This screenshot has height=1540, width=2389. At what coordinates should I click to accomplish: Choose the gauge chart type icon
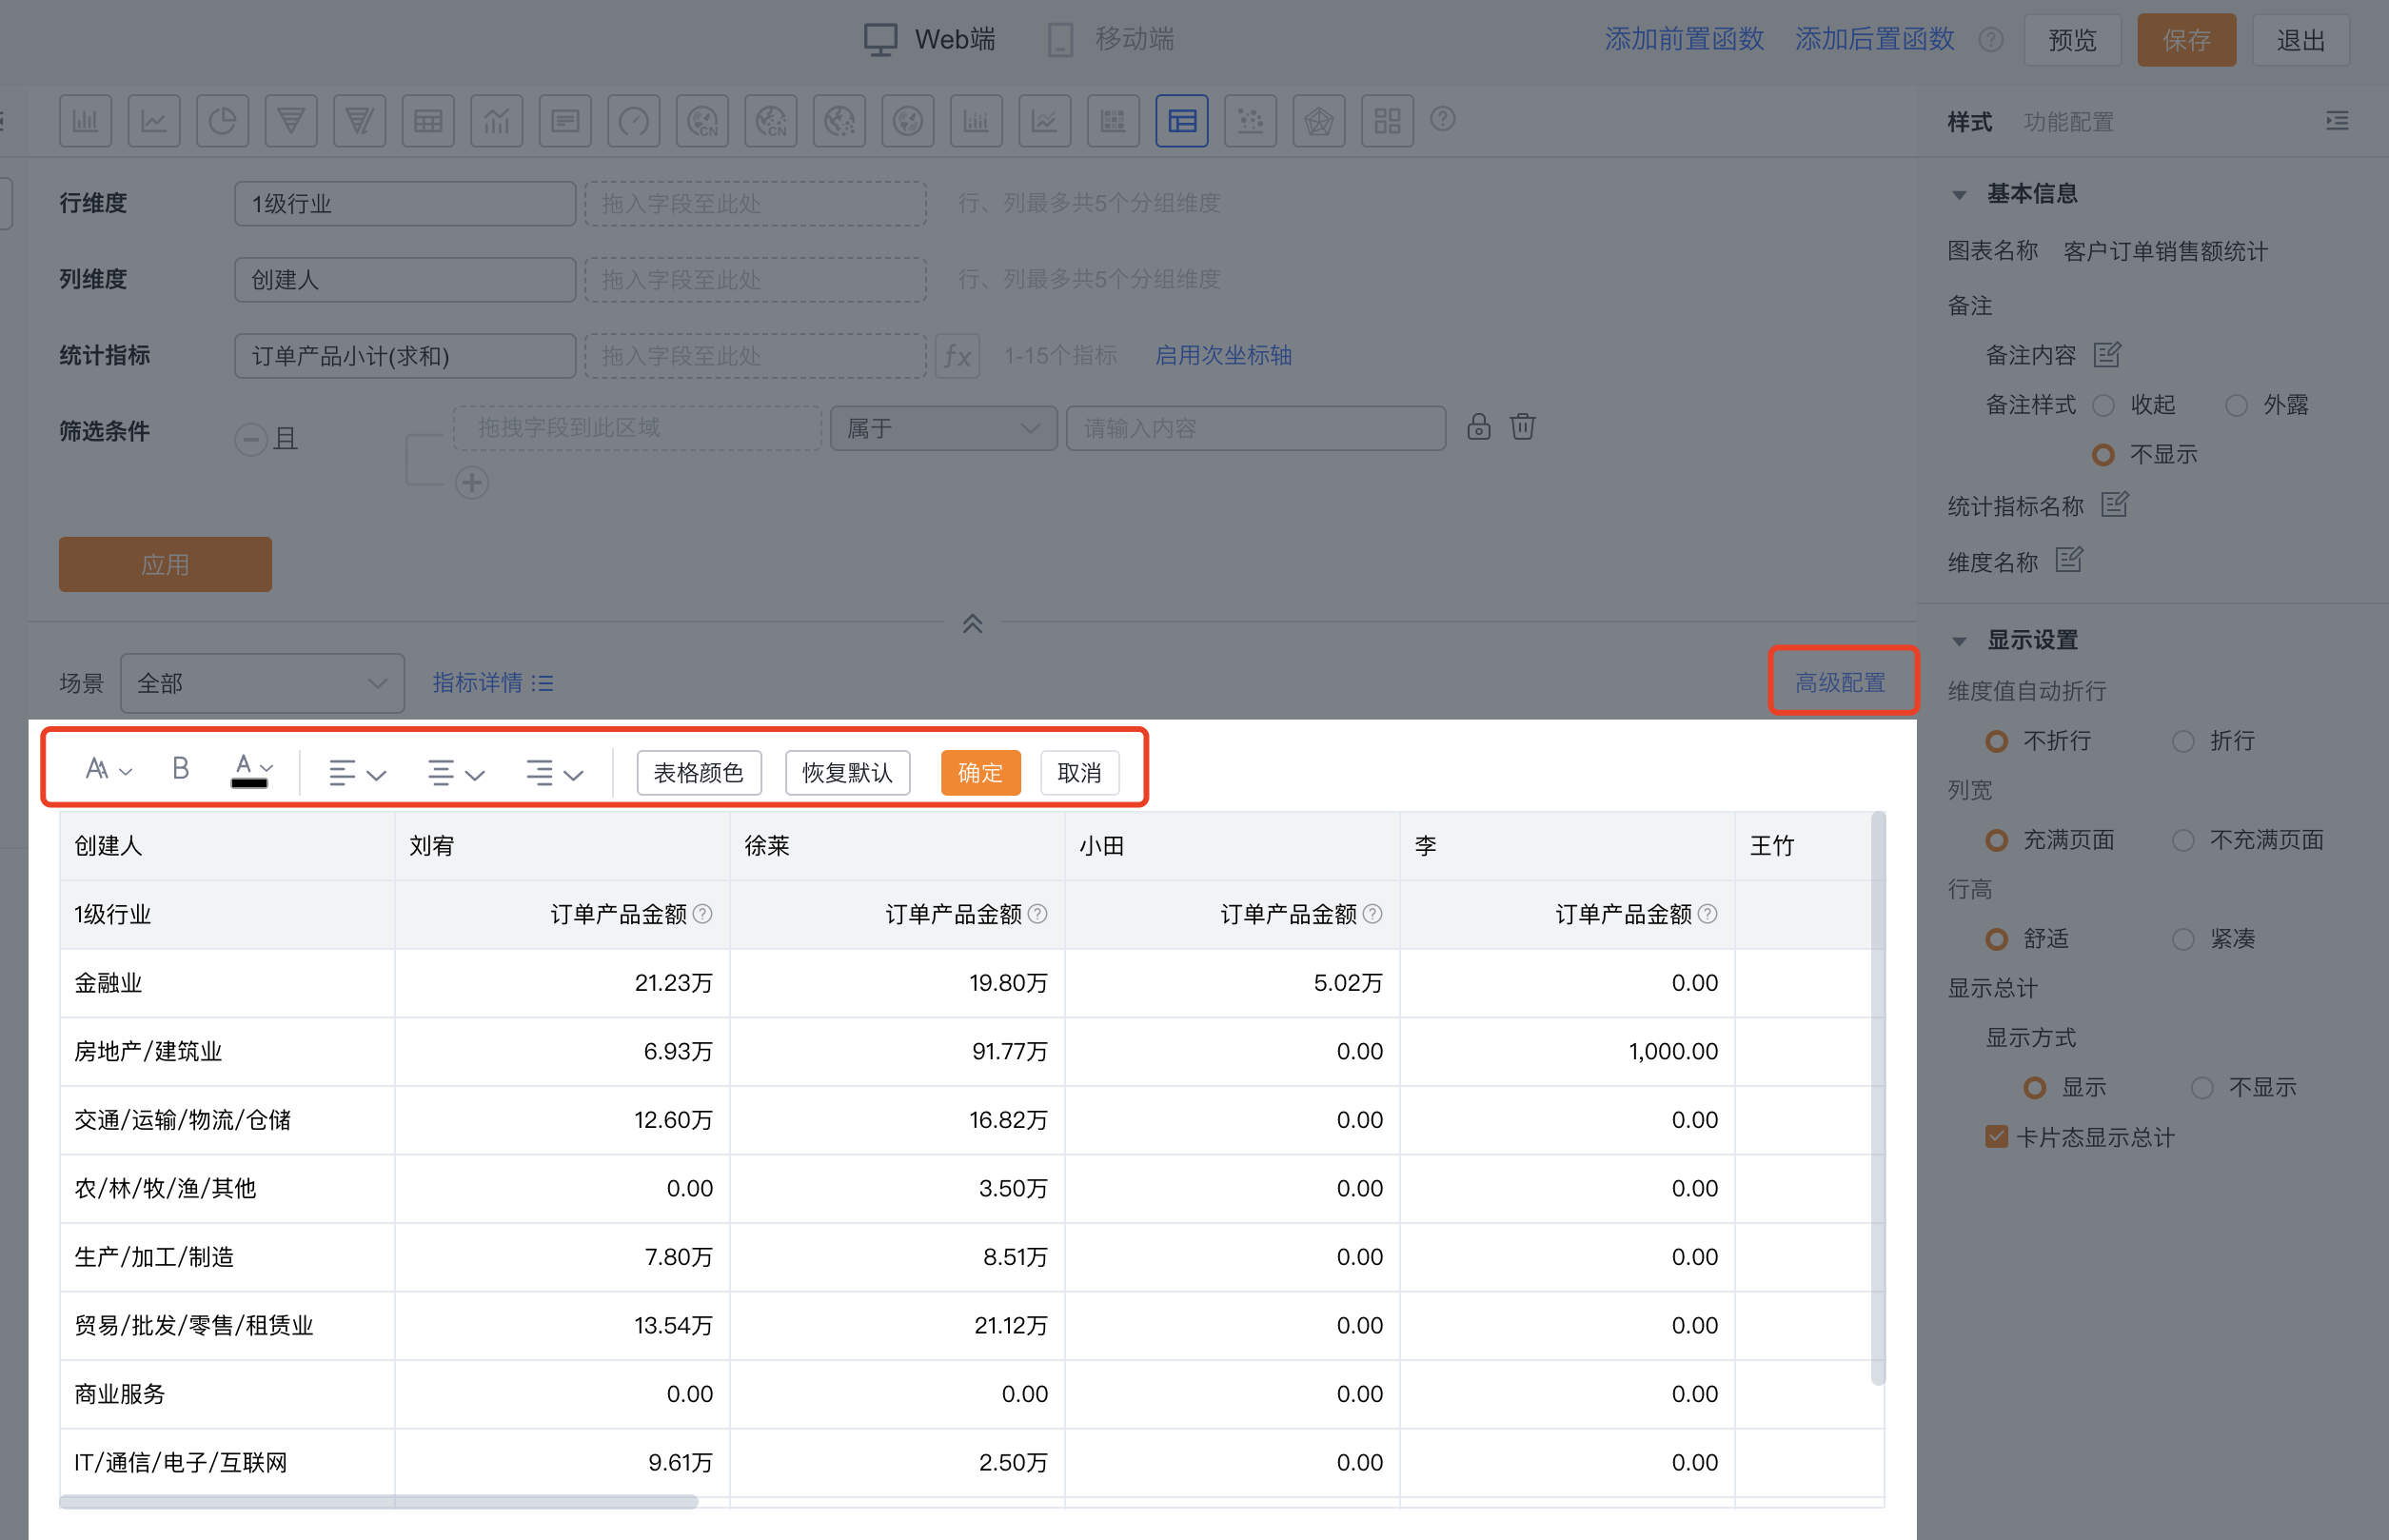633,122
